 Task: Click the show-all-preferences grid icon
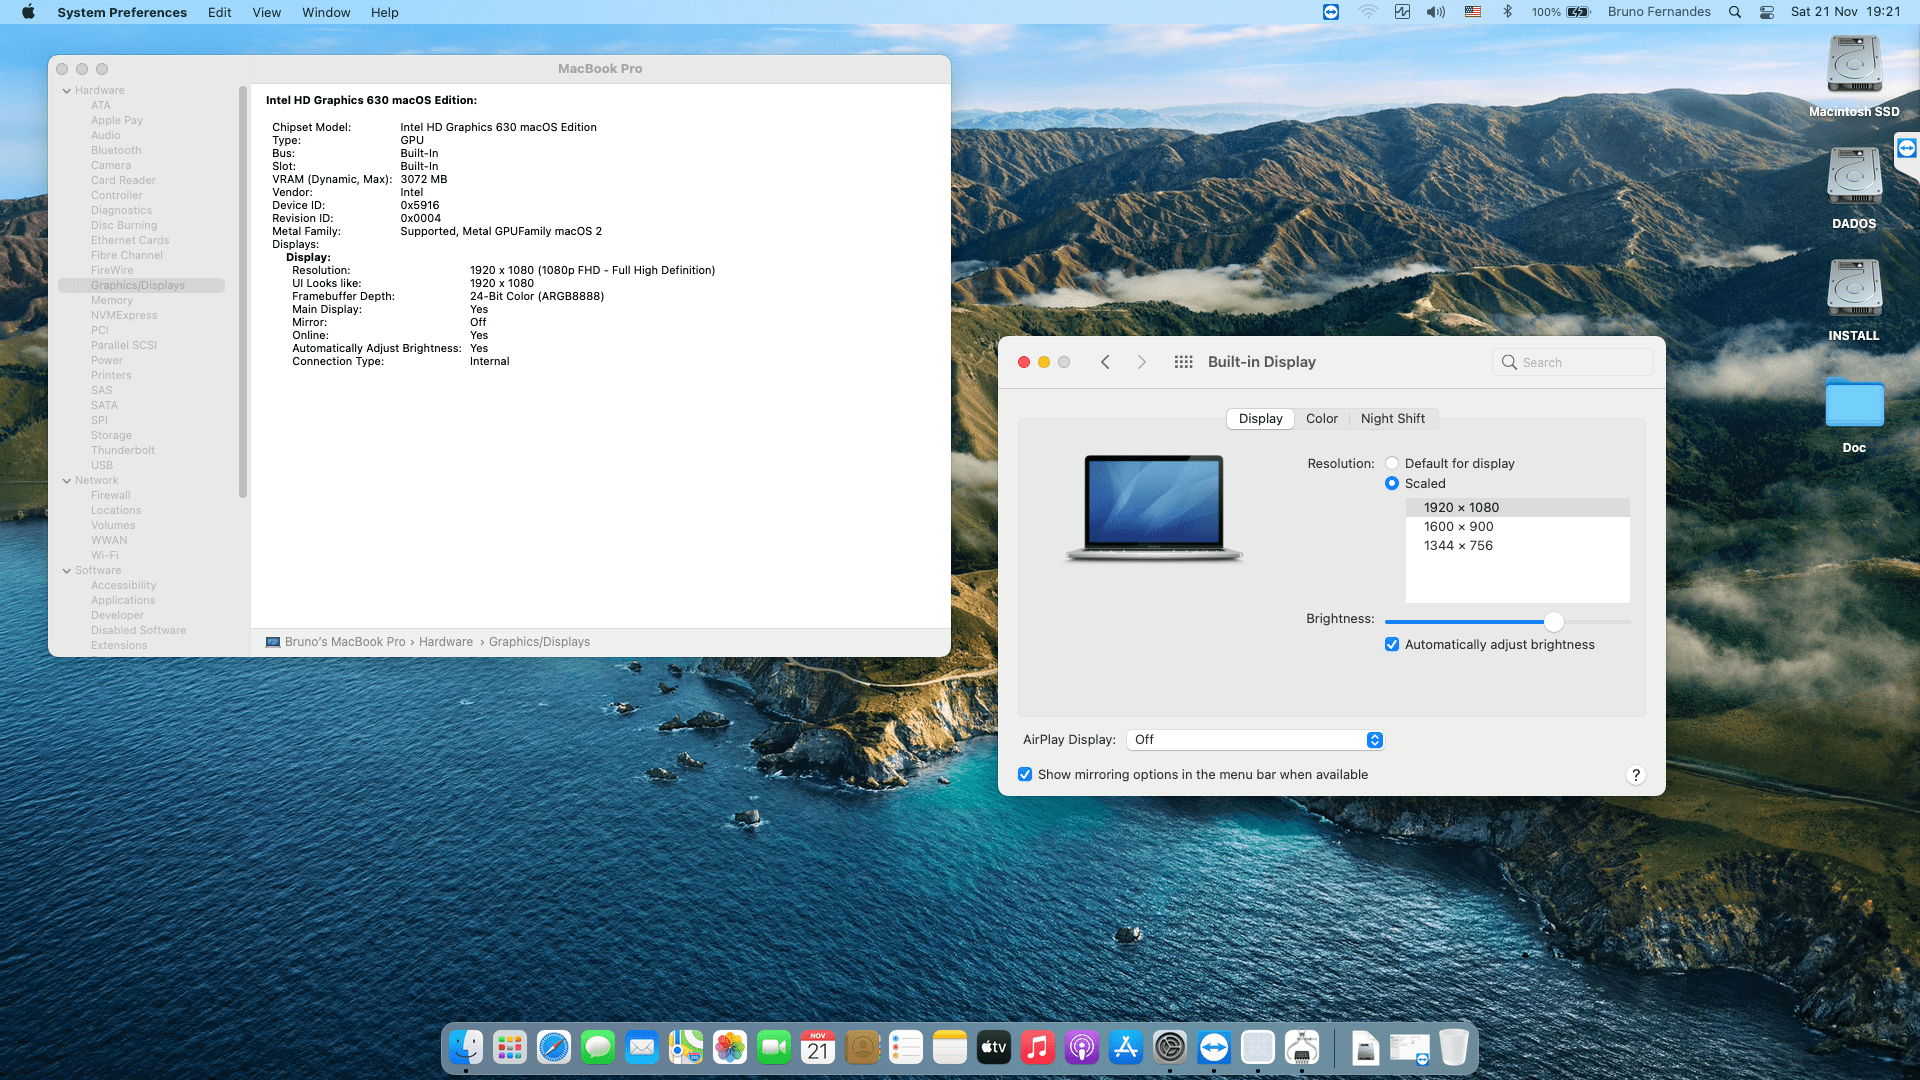pyautogui.click(x=1182, y=361)
